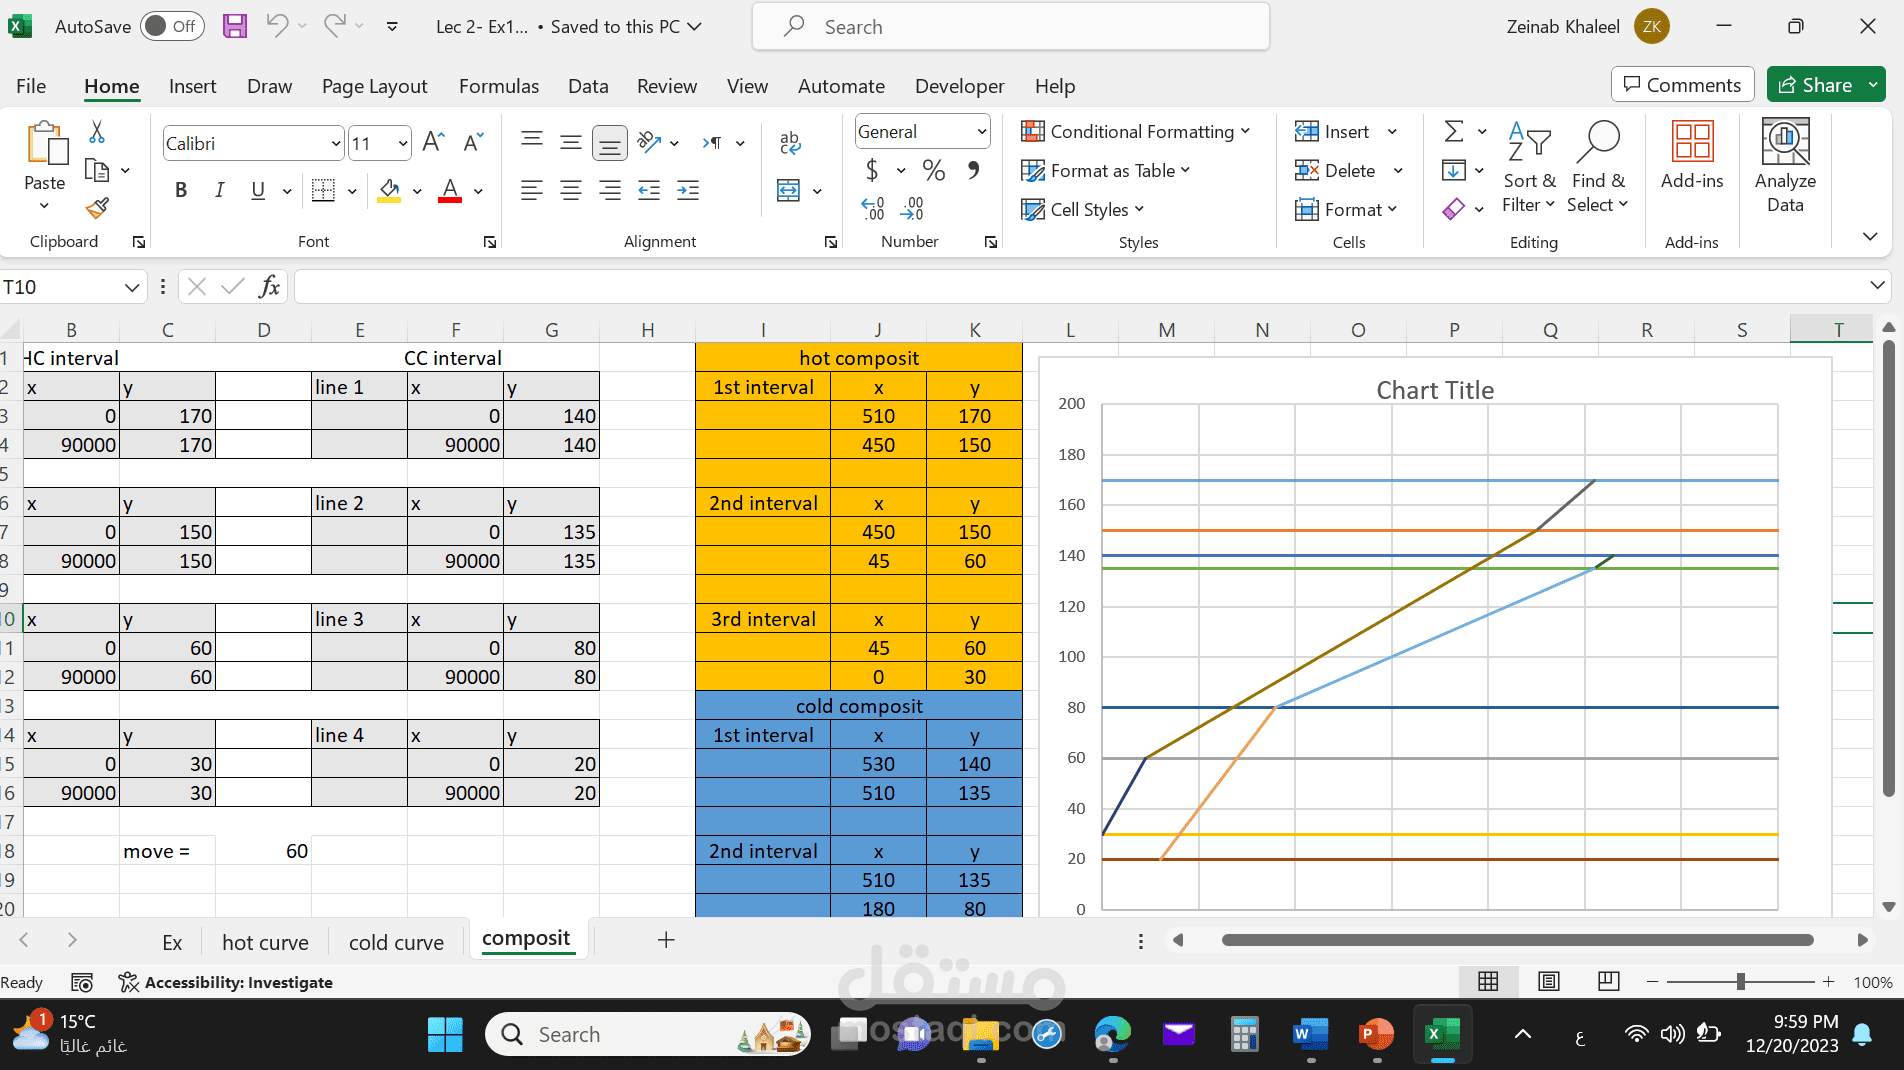Click the Save icon in title bar
This screenshot has height=1070, width=1904.
[x=235, y=26]
